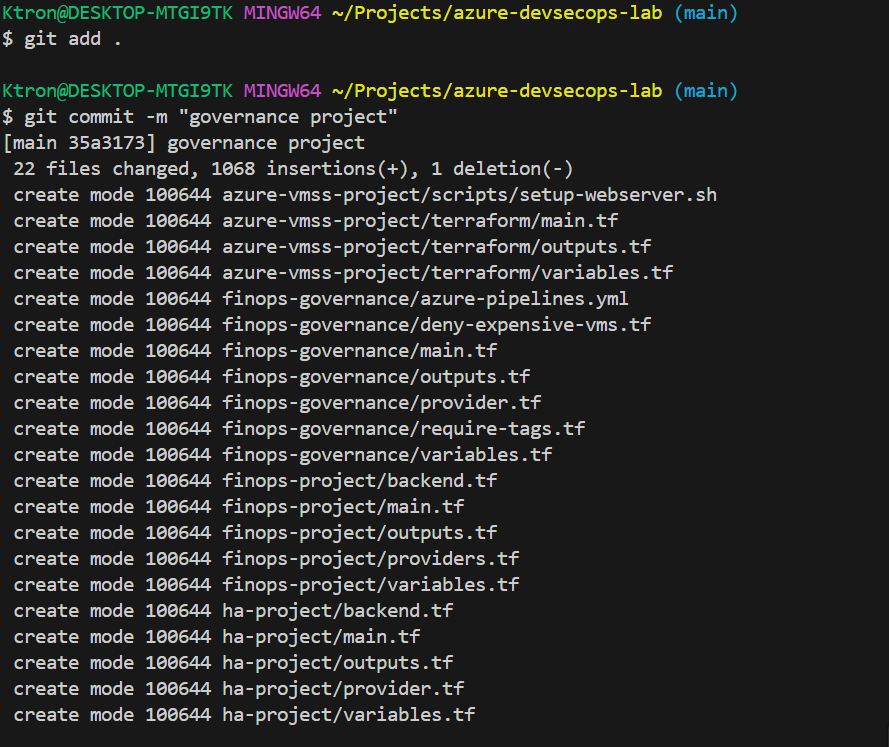Image resolution: width=889 pixels, height=747 pixels.
Task: Click Ktron@DESKTOP-MTGI9TK in the first prompt
Action: coord(119,13)
